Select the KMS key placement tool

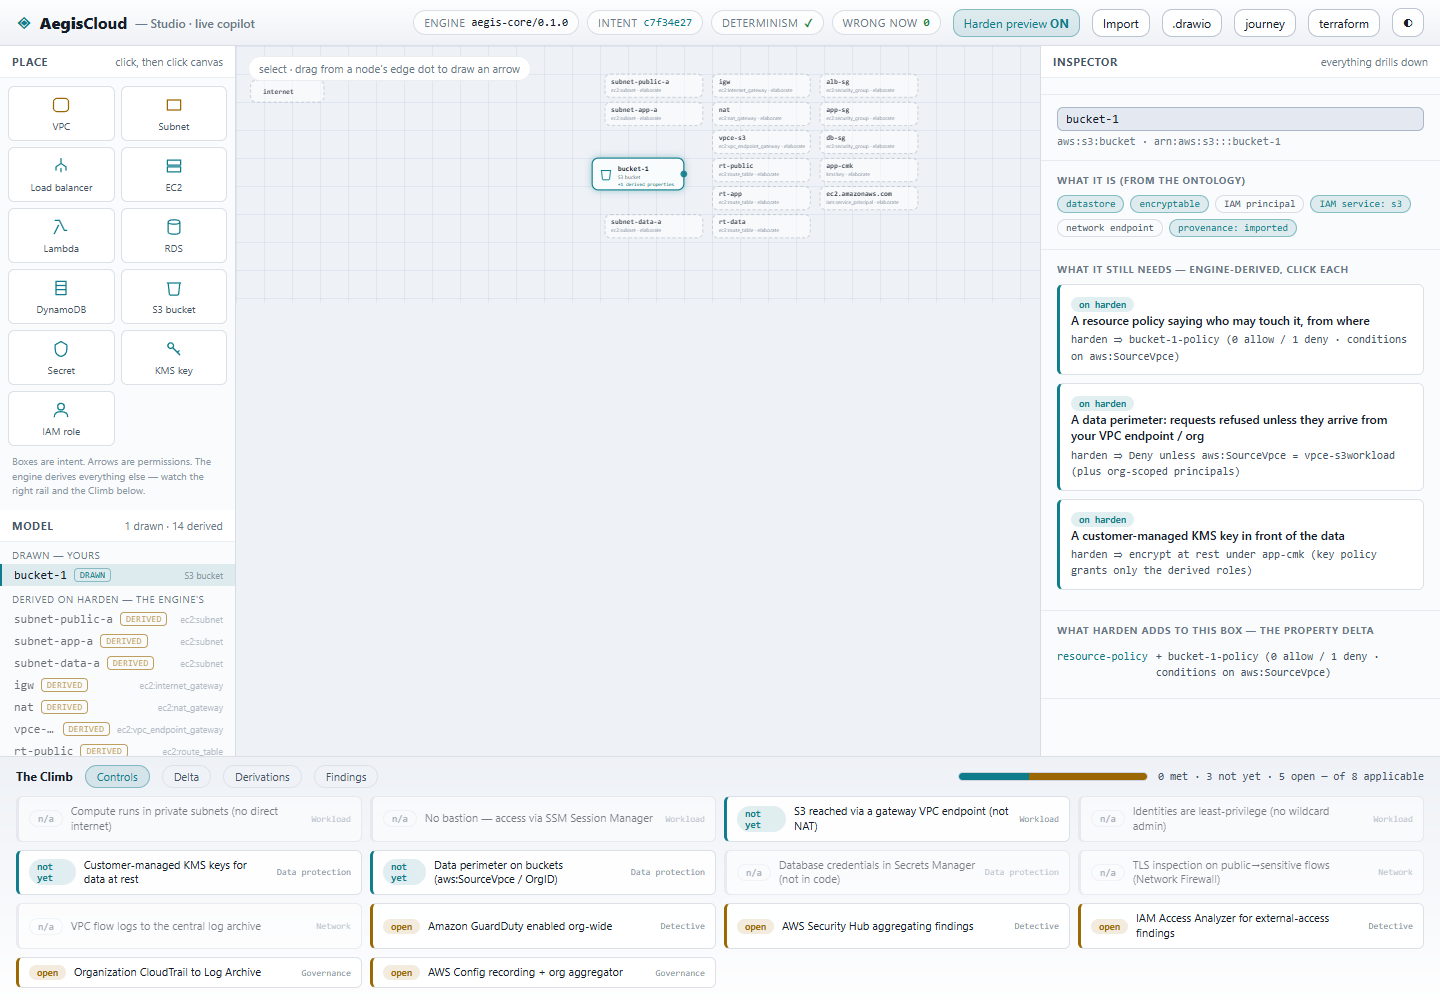(174, 357)
